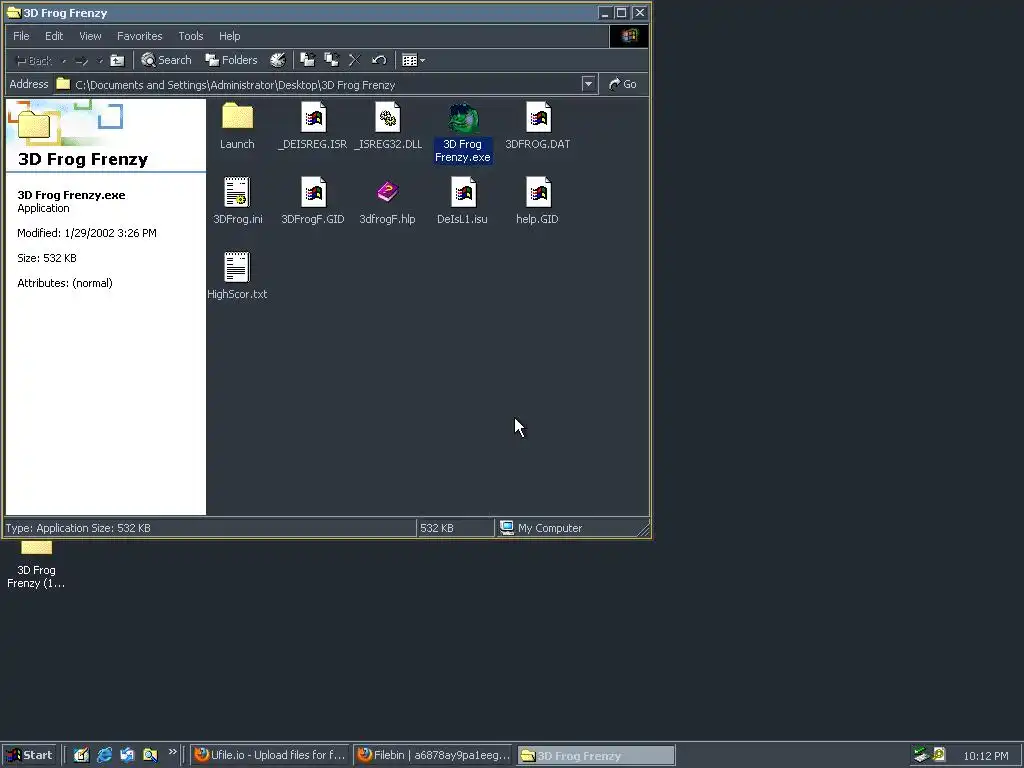Switch to Ufile.io taskbar window
This screenshot has width=1024, height=768.
[x=270, y=755]
